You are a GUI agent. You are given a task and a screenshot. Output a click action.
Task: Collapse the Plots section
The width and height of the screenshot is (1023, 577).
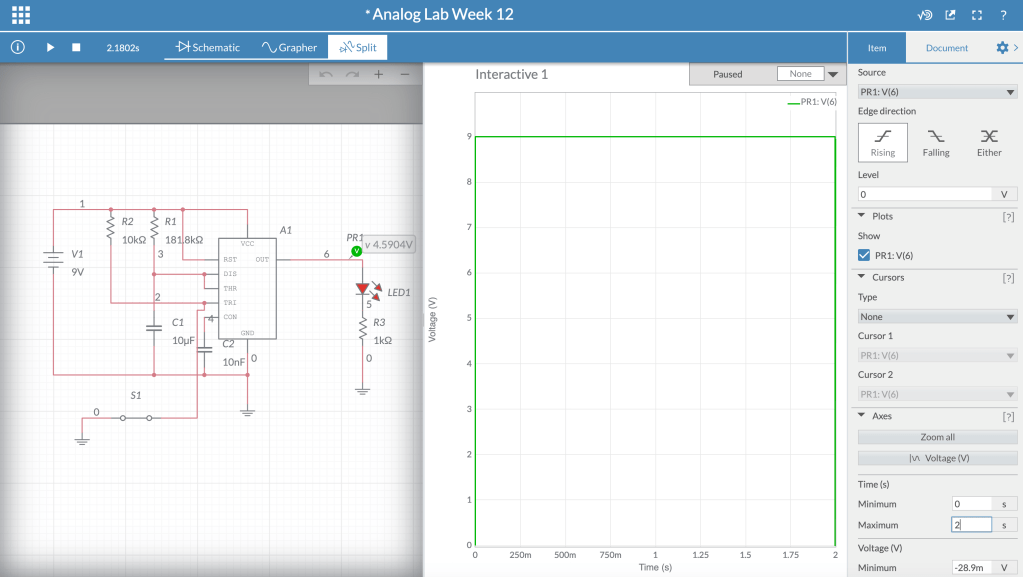[861, 215]
